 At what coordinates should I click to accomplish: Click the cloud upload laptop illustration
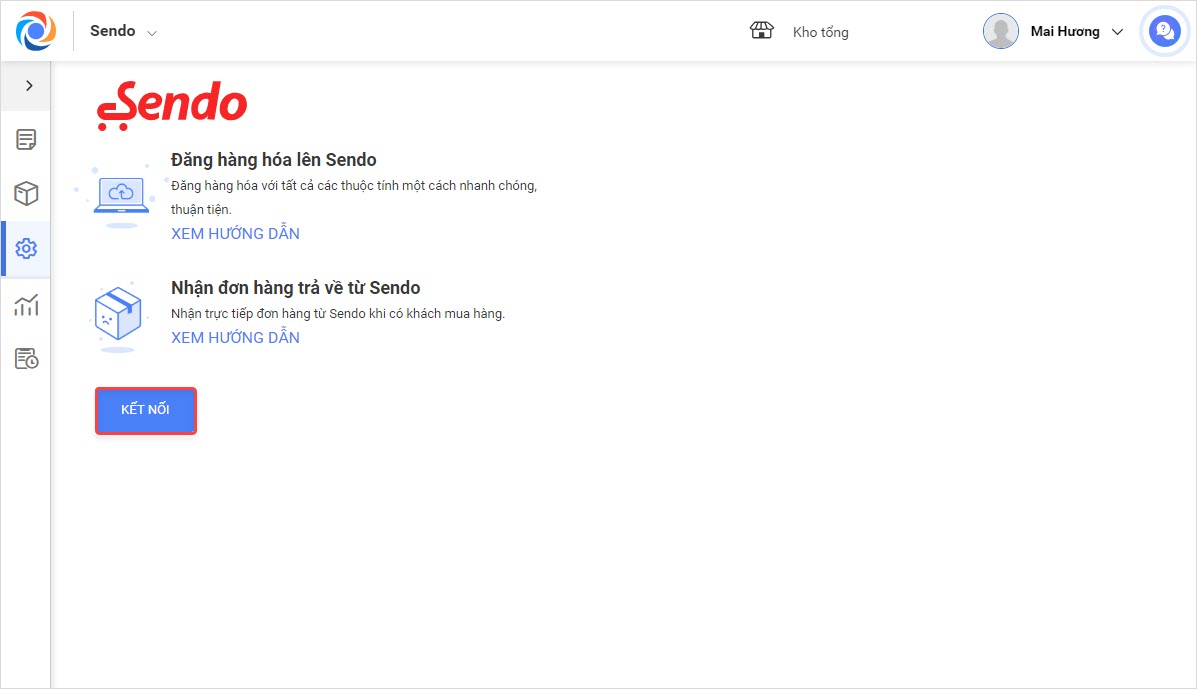click(x=120, y=195)
